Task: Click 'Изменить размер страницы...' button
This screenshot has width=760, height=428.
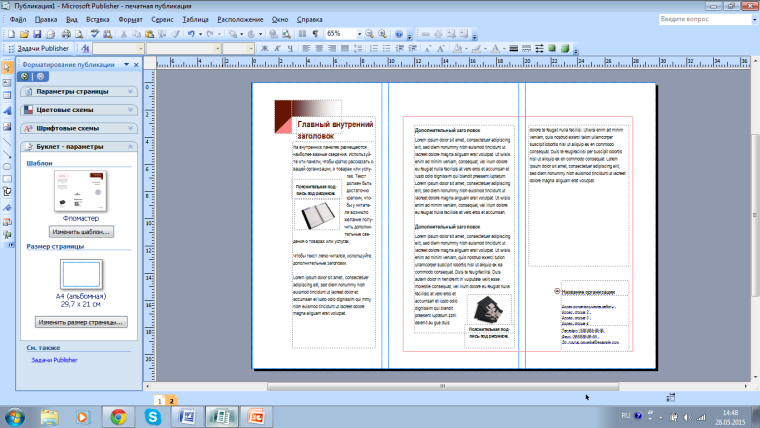Action: pos(81,322)
